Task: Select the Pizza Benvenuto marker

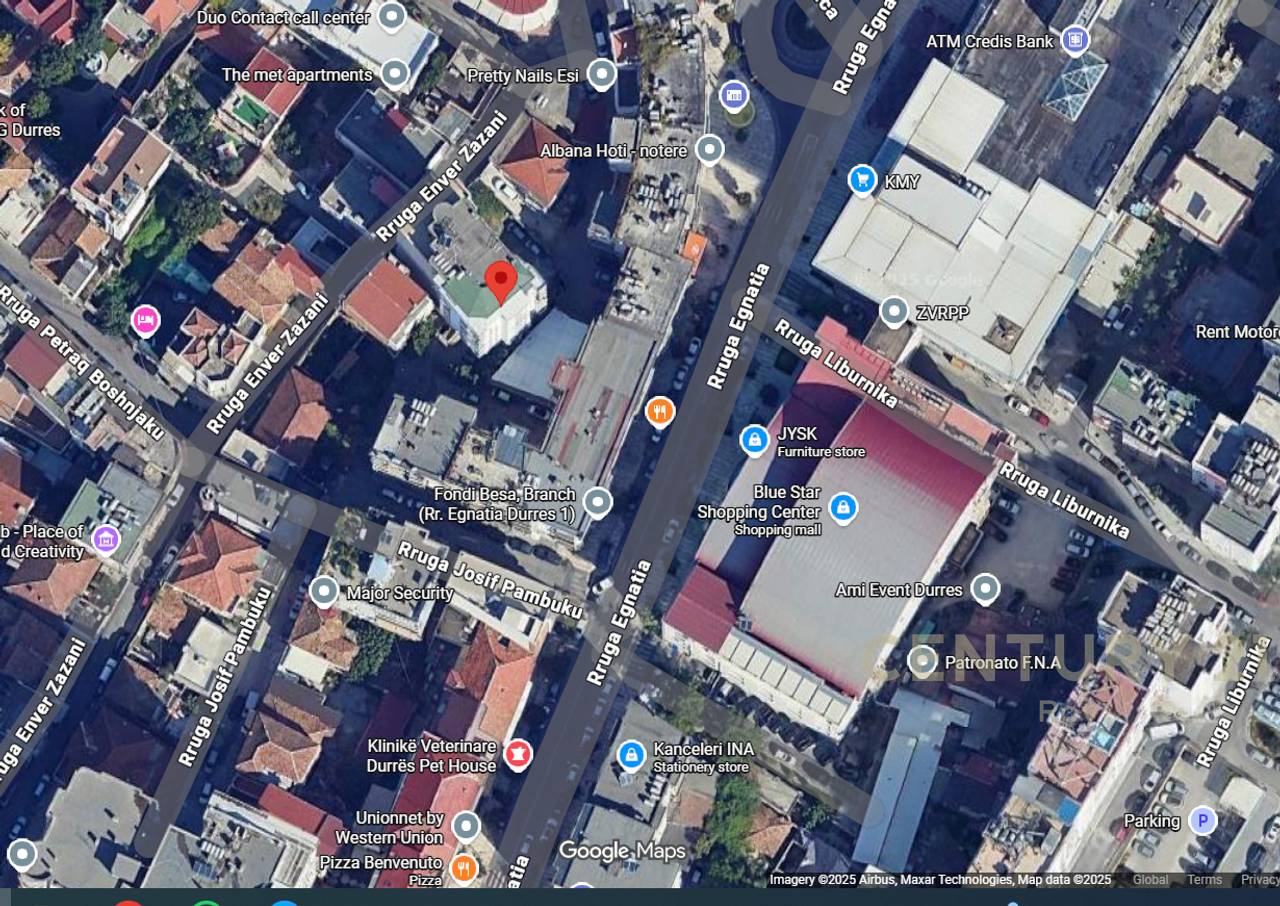Action: coord(462,869)
